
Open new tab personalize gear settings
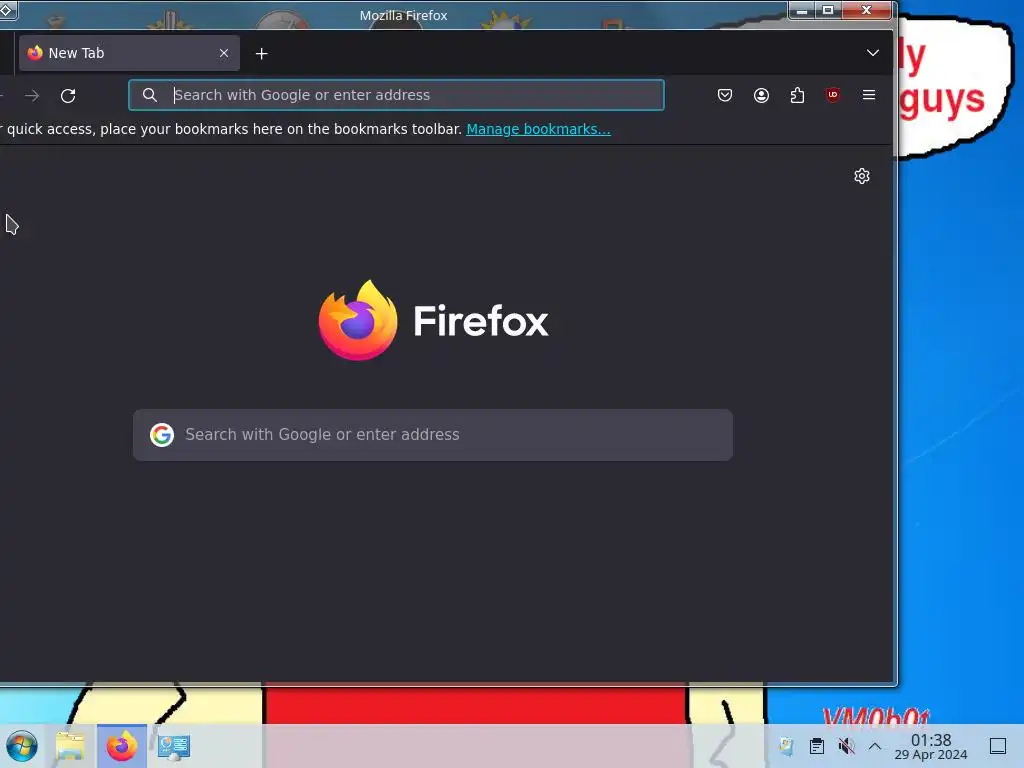tap(862, 176)
